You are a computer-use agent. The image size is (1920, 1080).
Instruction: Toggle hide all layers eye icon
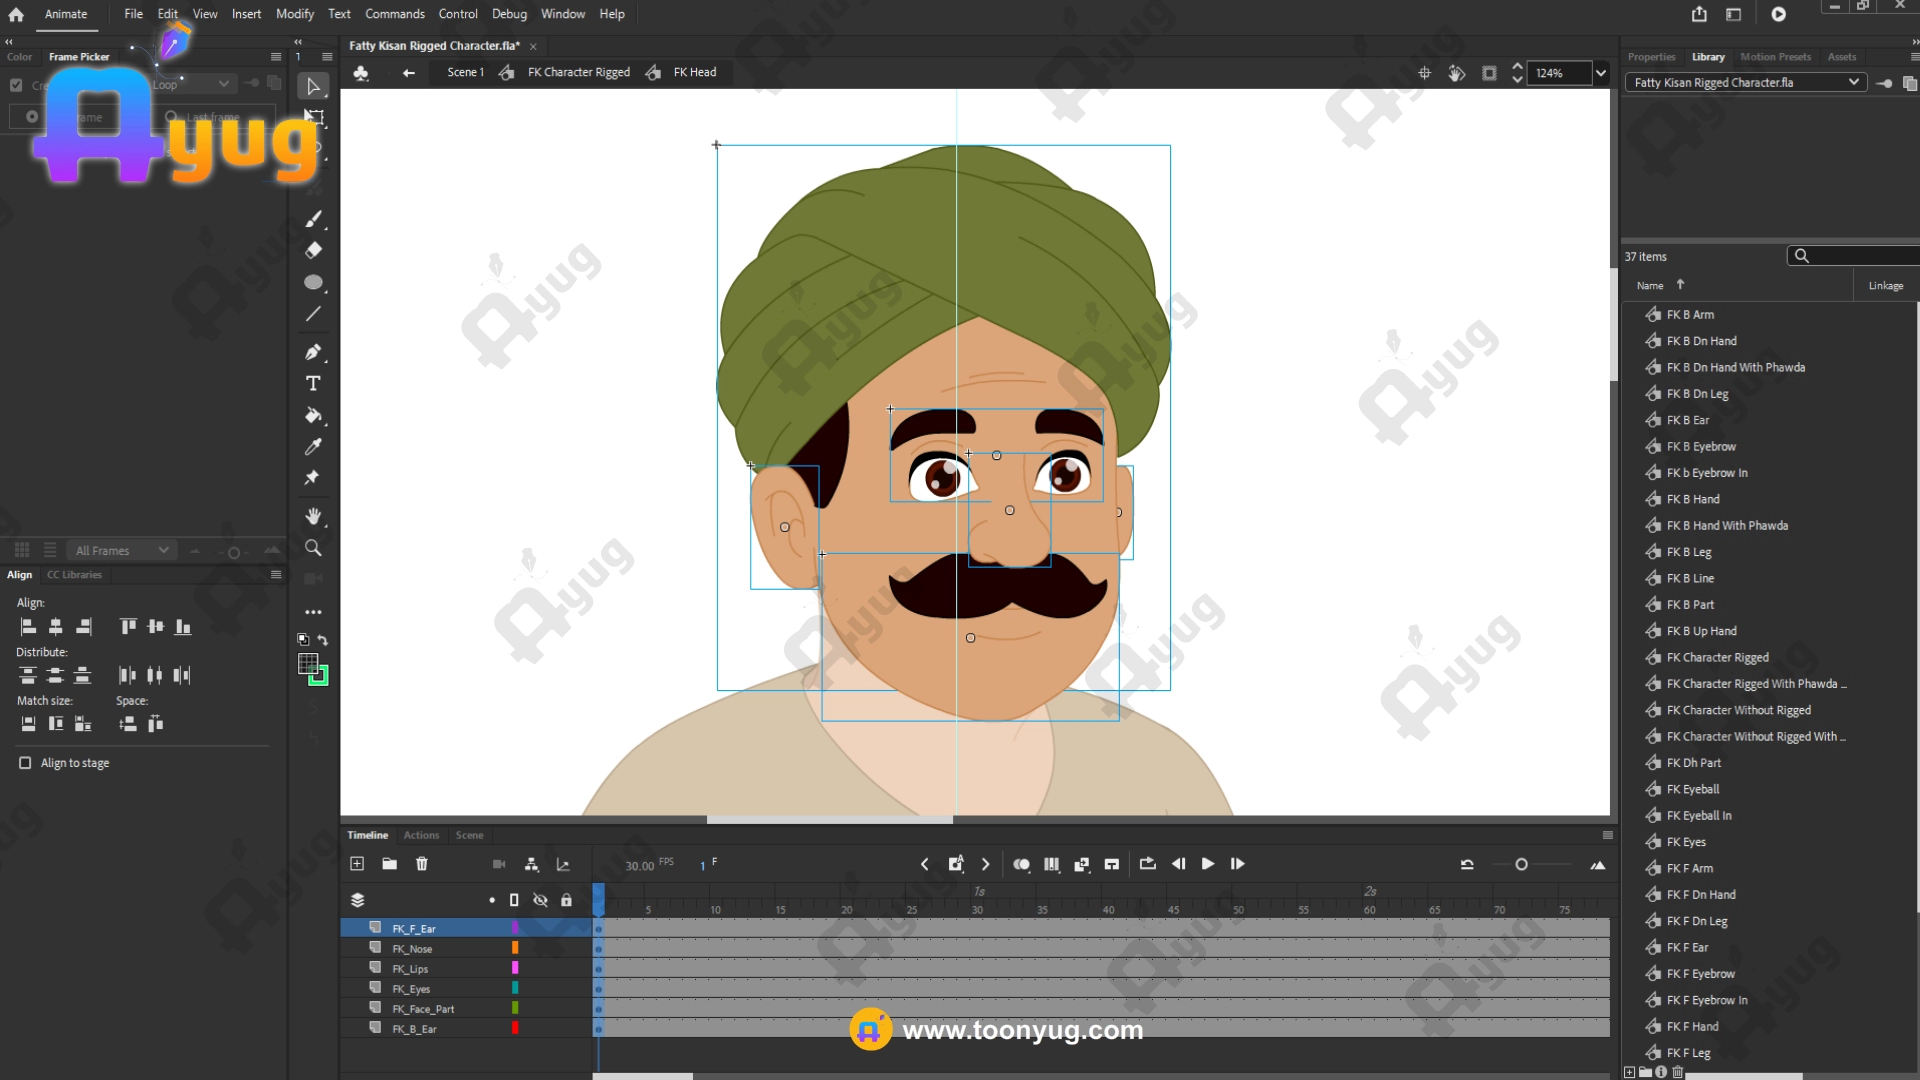[x=540, y=900]
